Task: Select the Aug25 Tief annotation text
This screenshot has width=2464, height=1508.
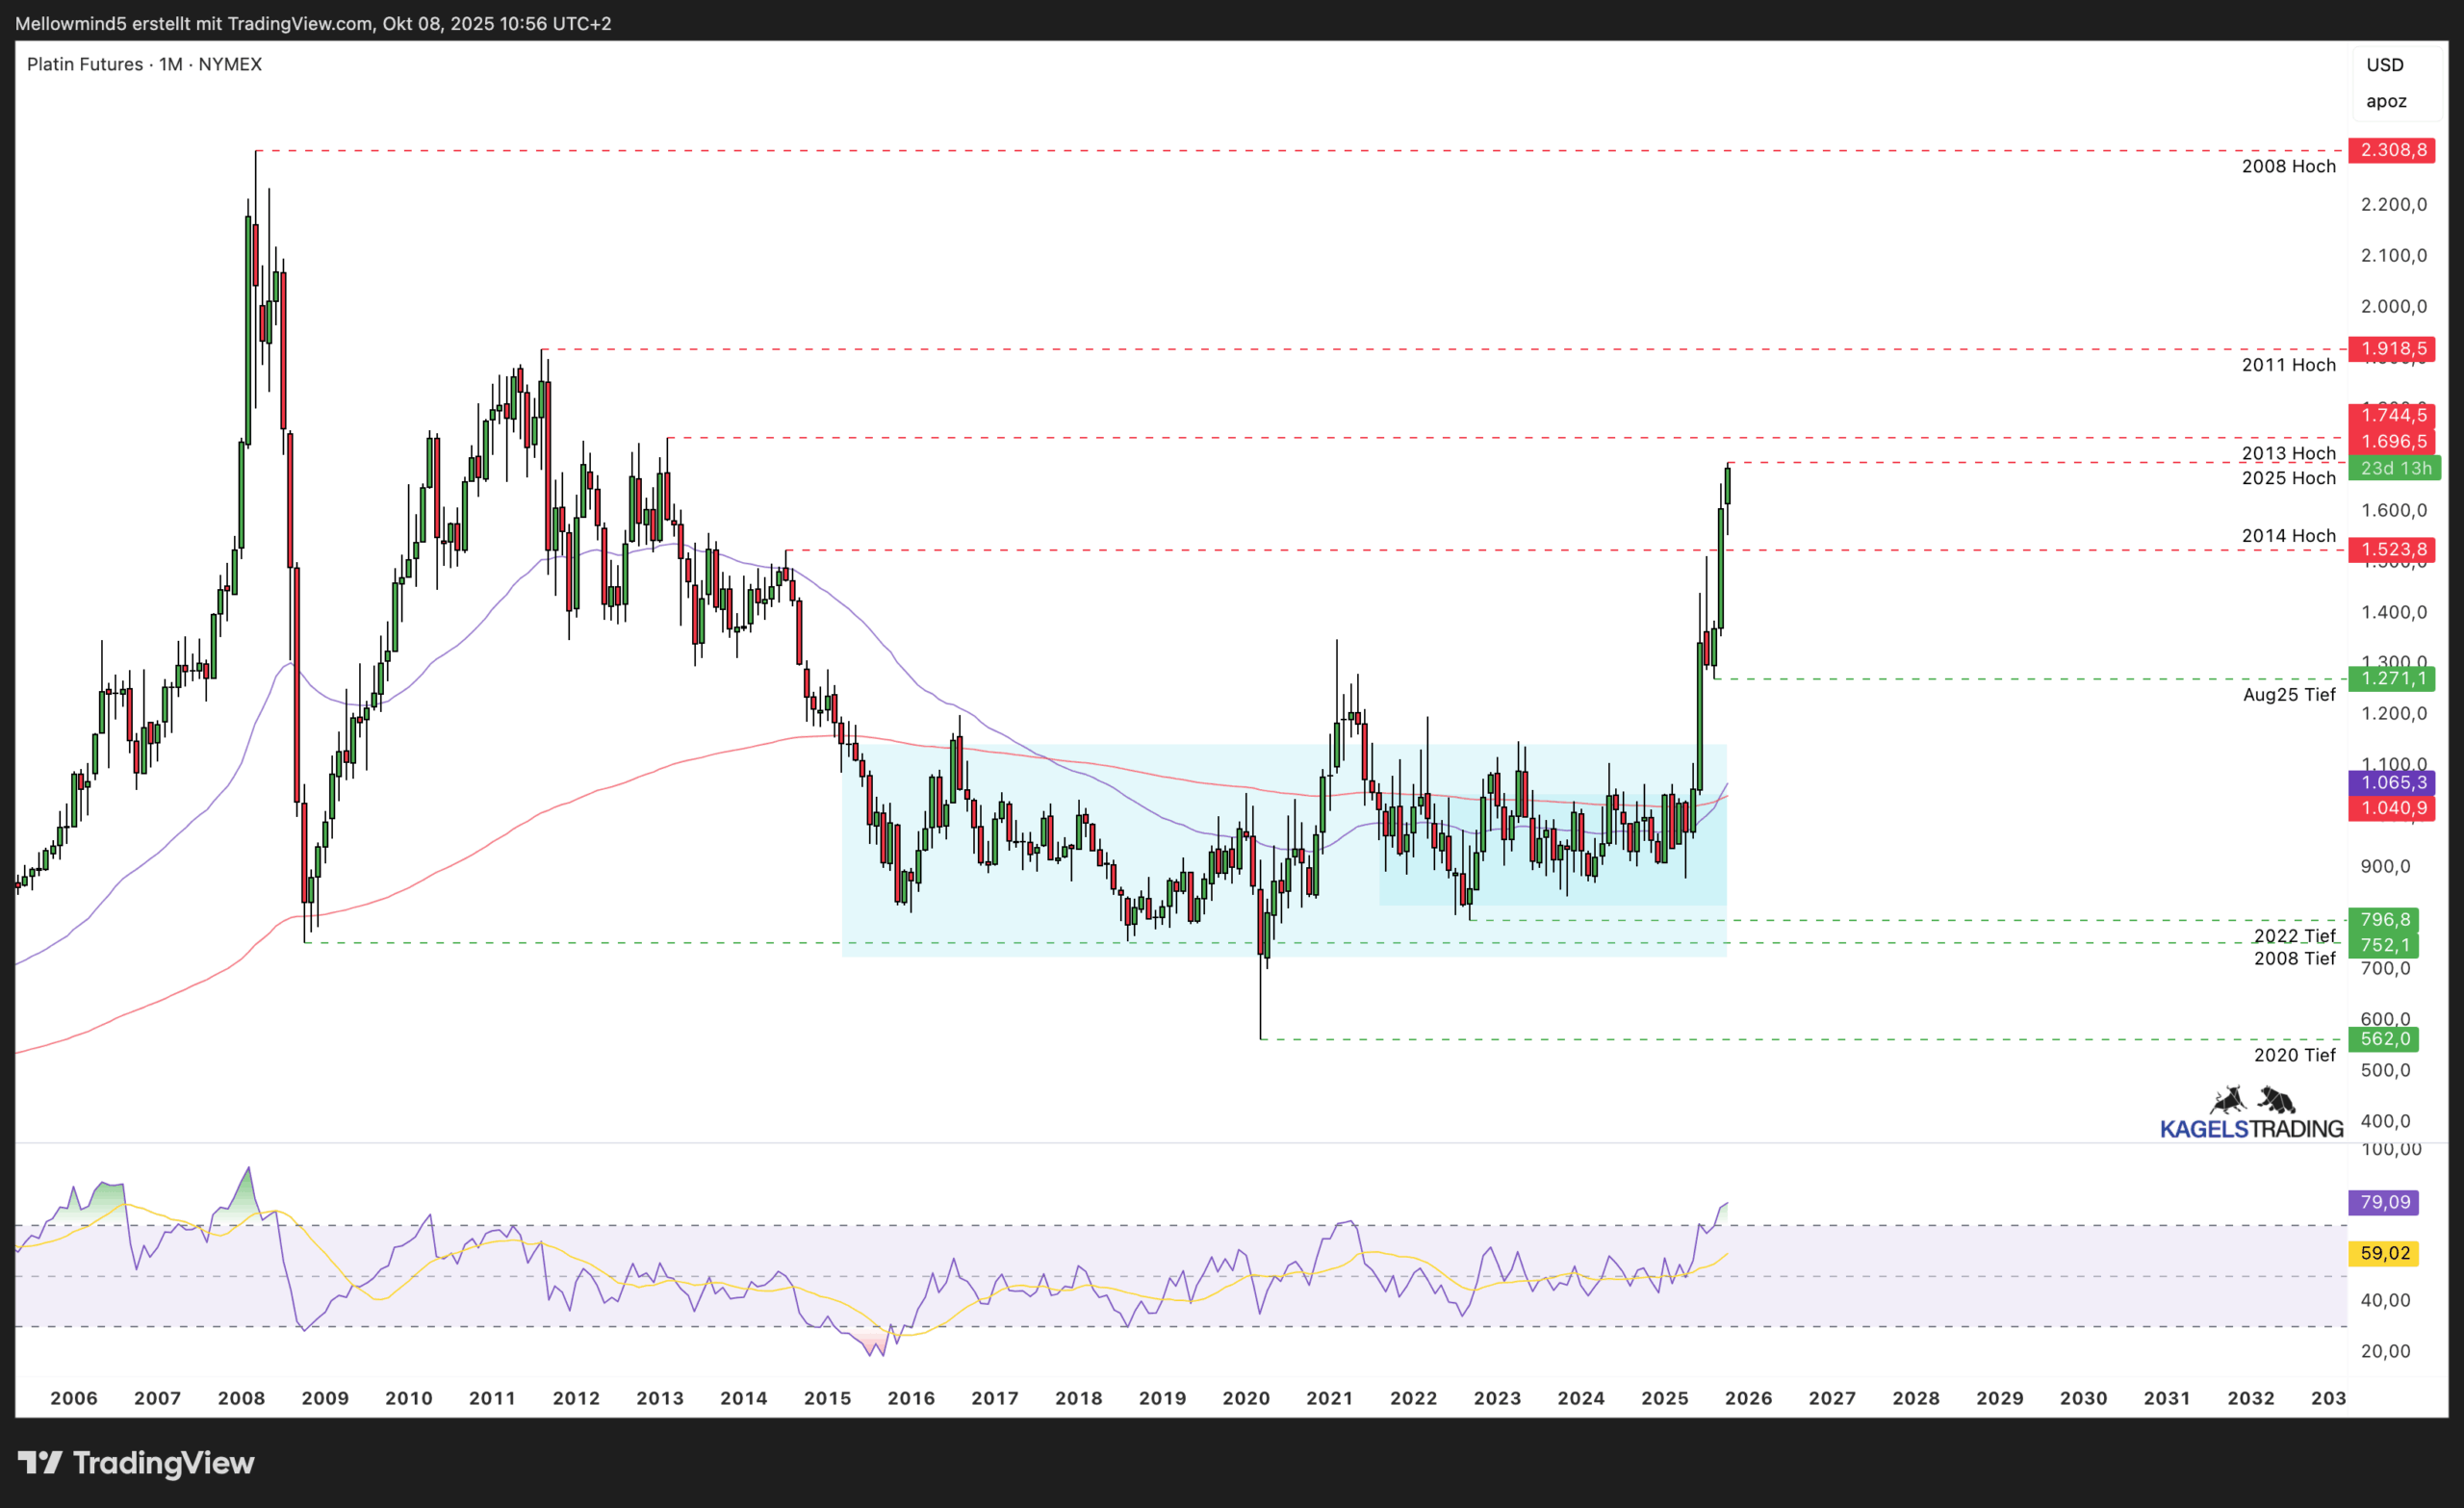Action: [x=2289, y=695]
